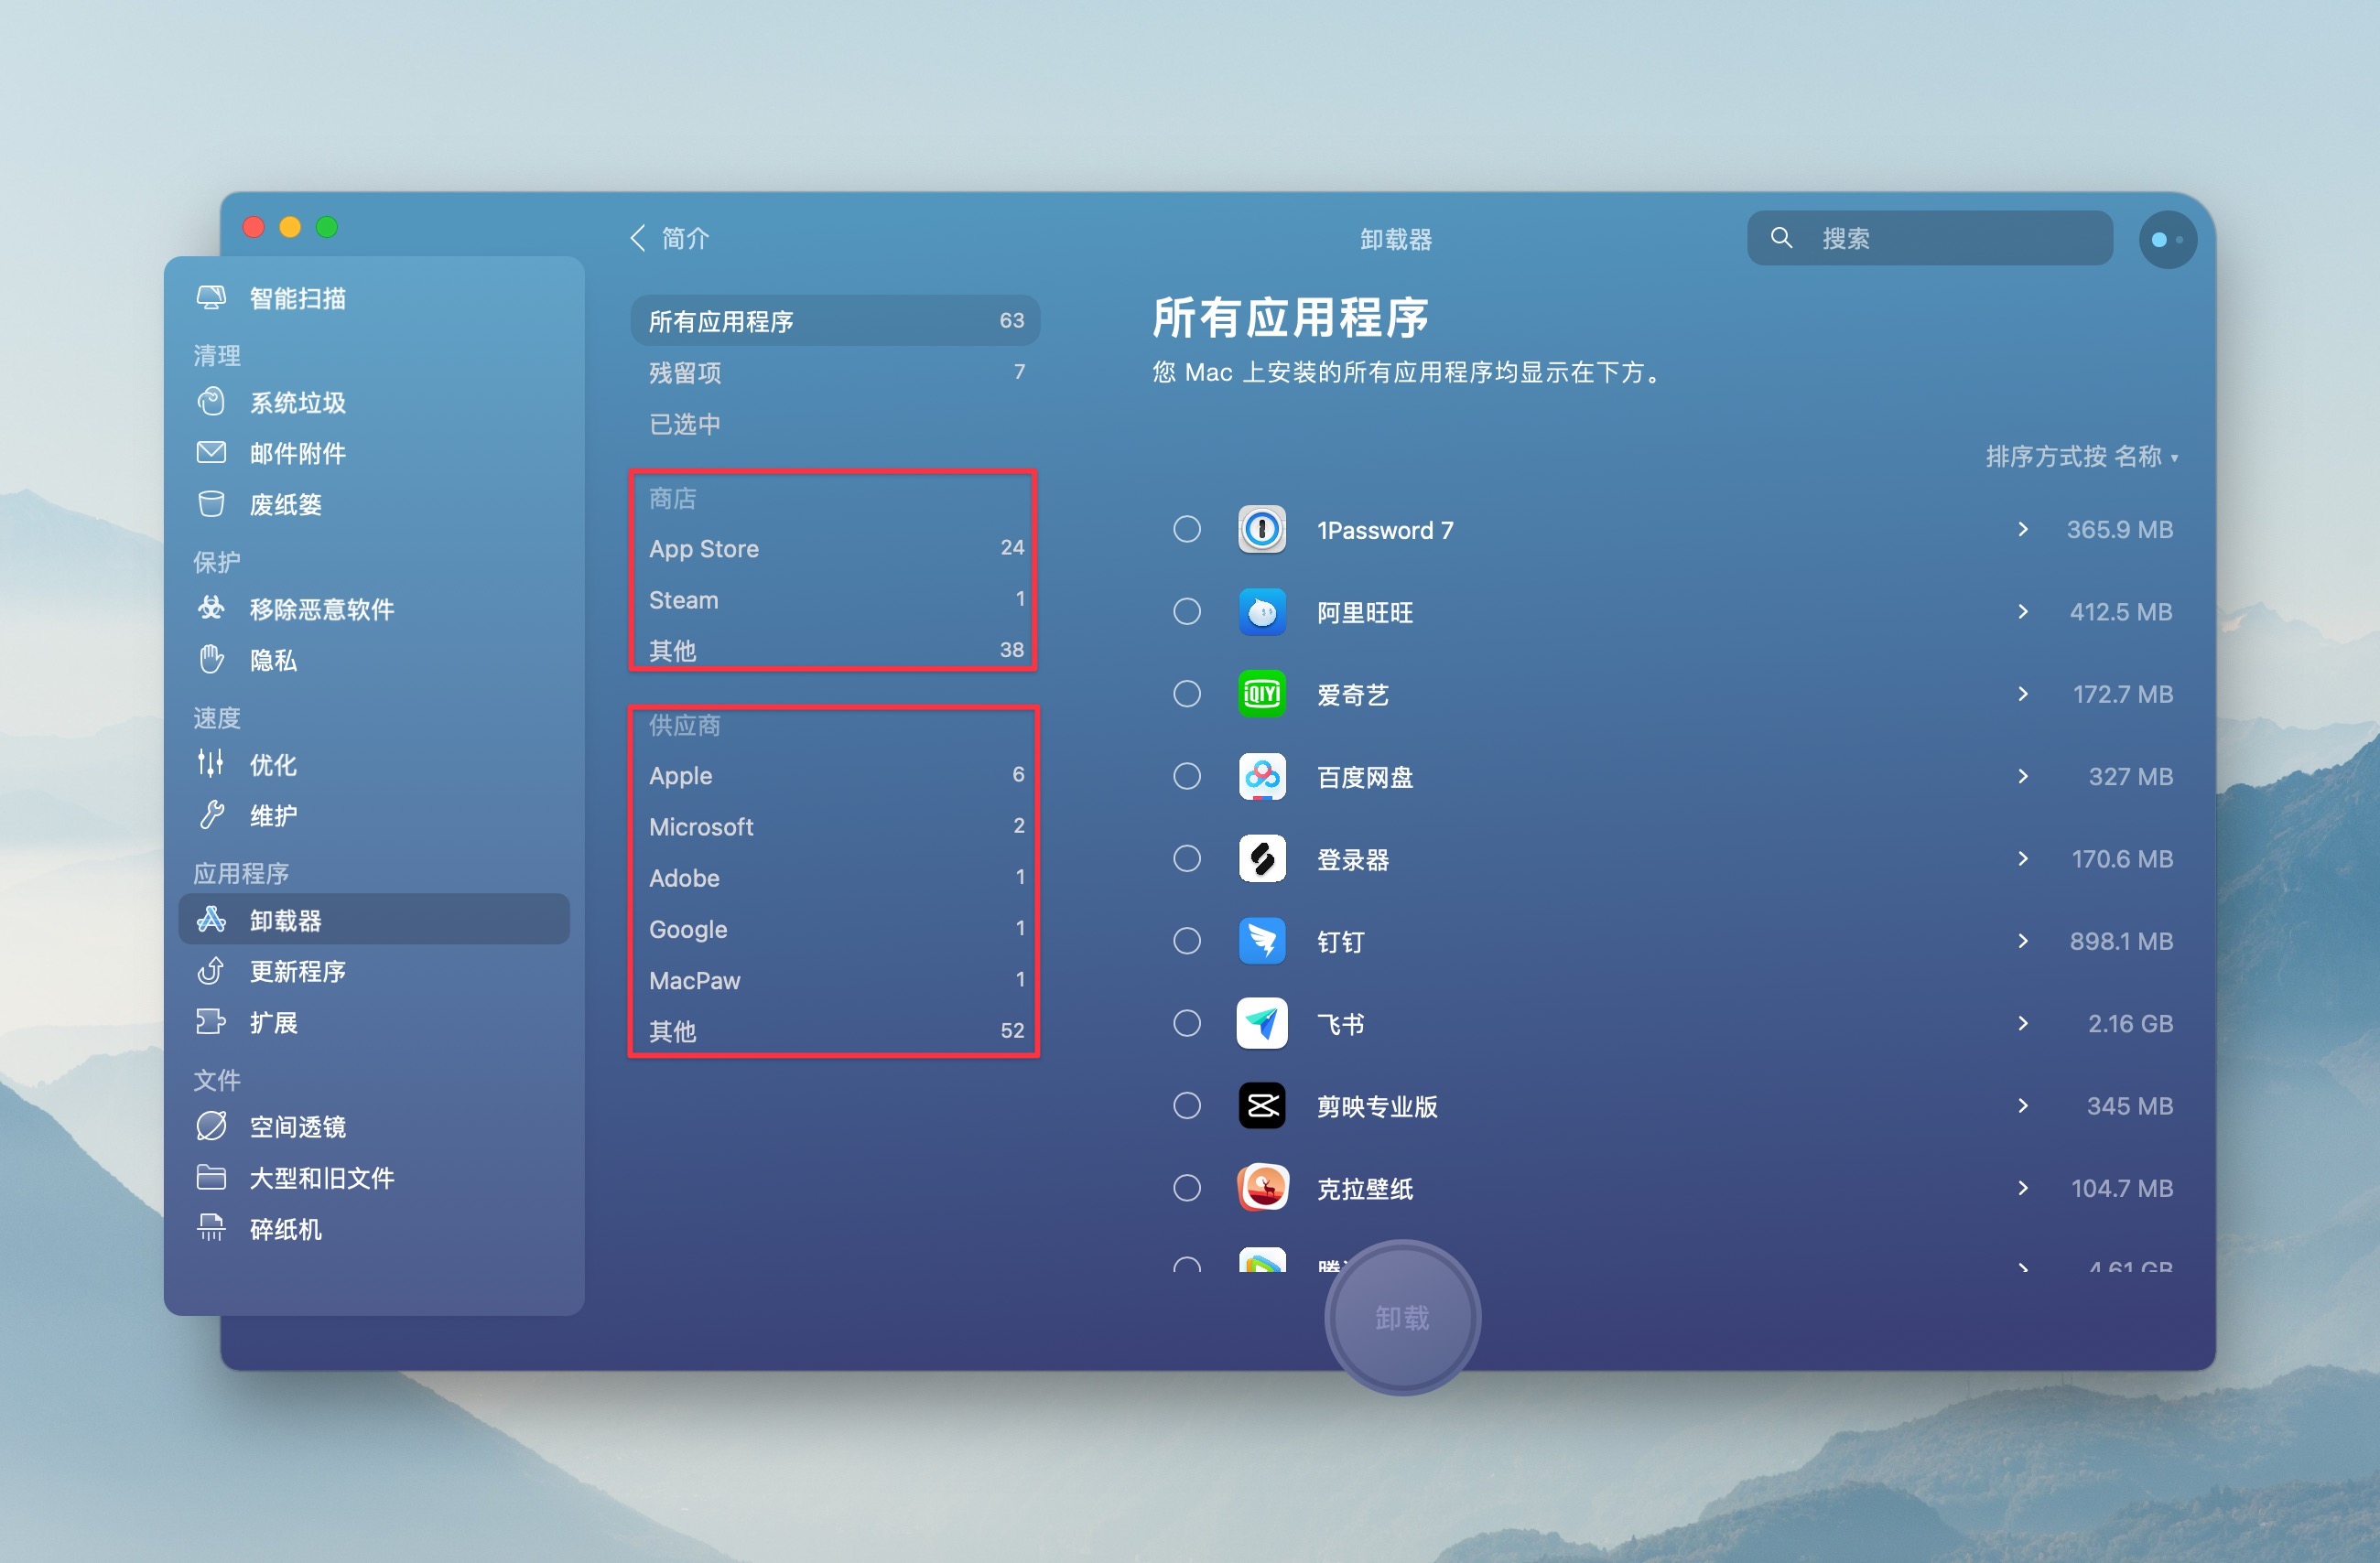Open Updater refresh icon in sidebar
Image resolution: width=2380 pixels, height=1563 pixels.
click(211, 971)
